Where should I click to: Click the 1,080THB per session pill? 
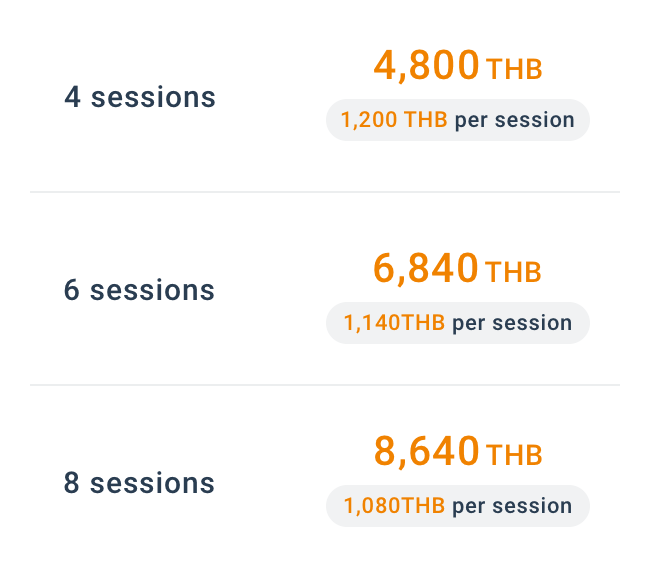(x=458, y=506)
